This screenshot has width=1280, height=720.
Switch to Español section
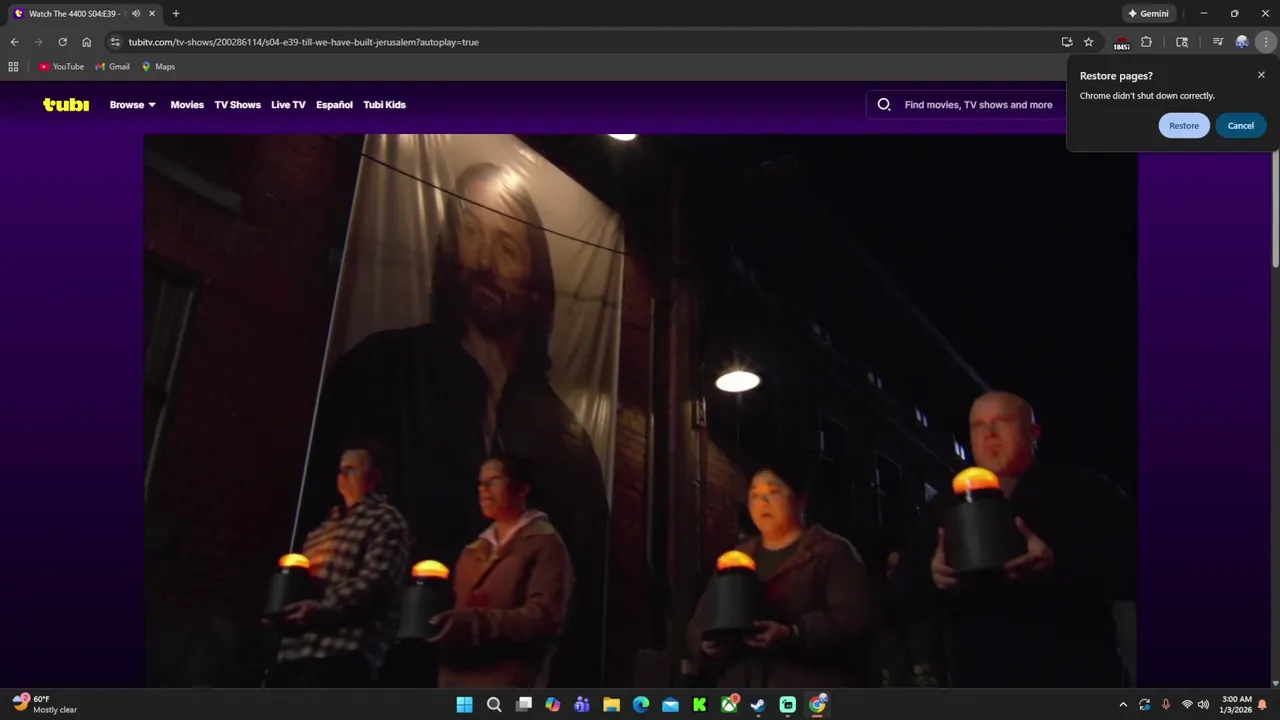334,104
